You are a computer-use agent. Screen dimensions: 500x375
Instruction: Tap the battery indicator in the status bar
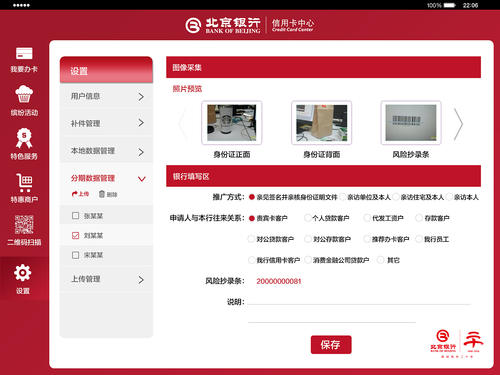click(x=450, y=5)
